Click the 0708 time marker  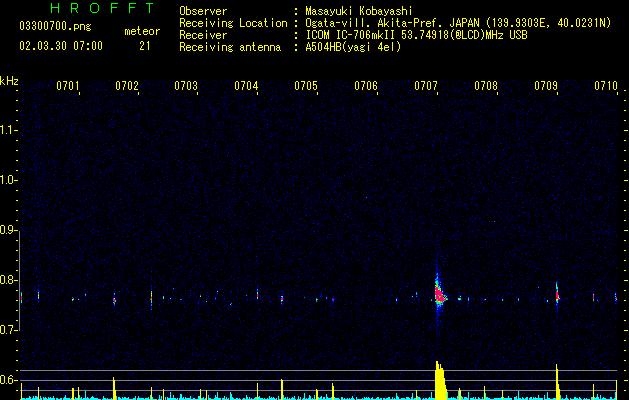(486, 86)
